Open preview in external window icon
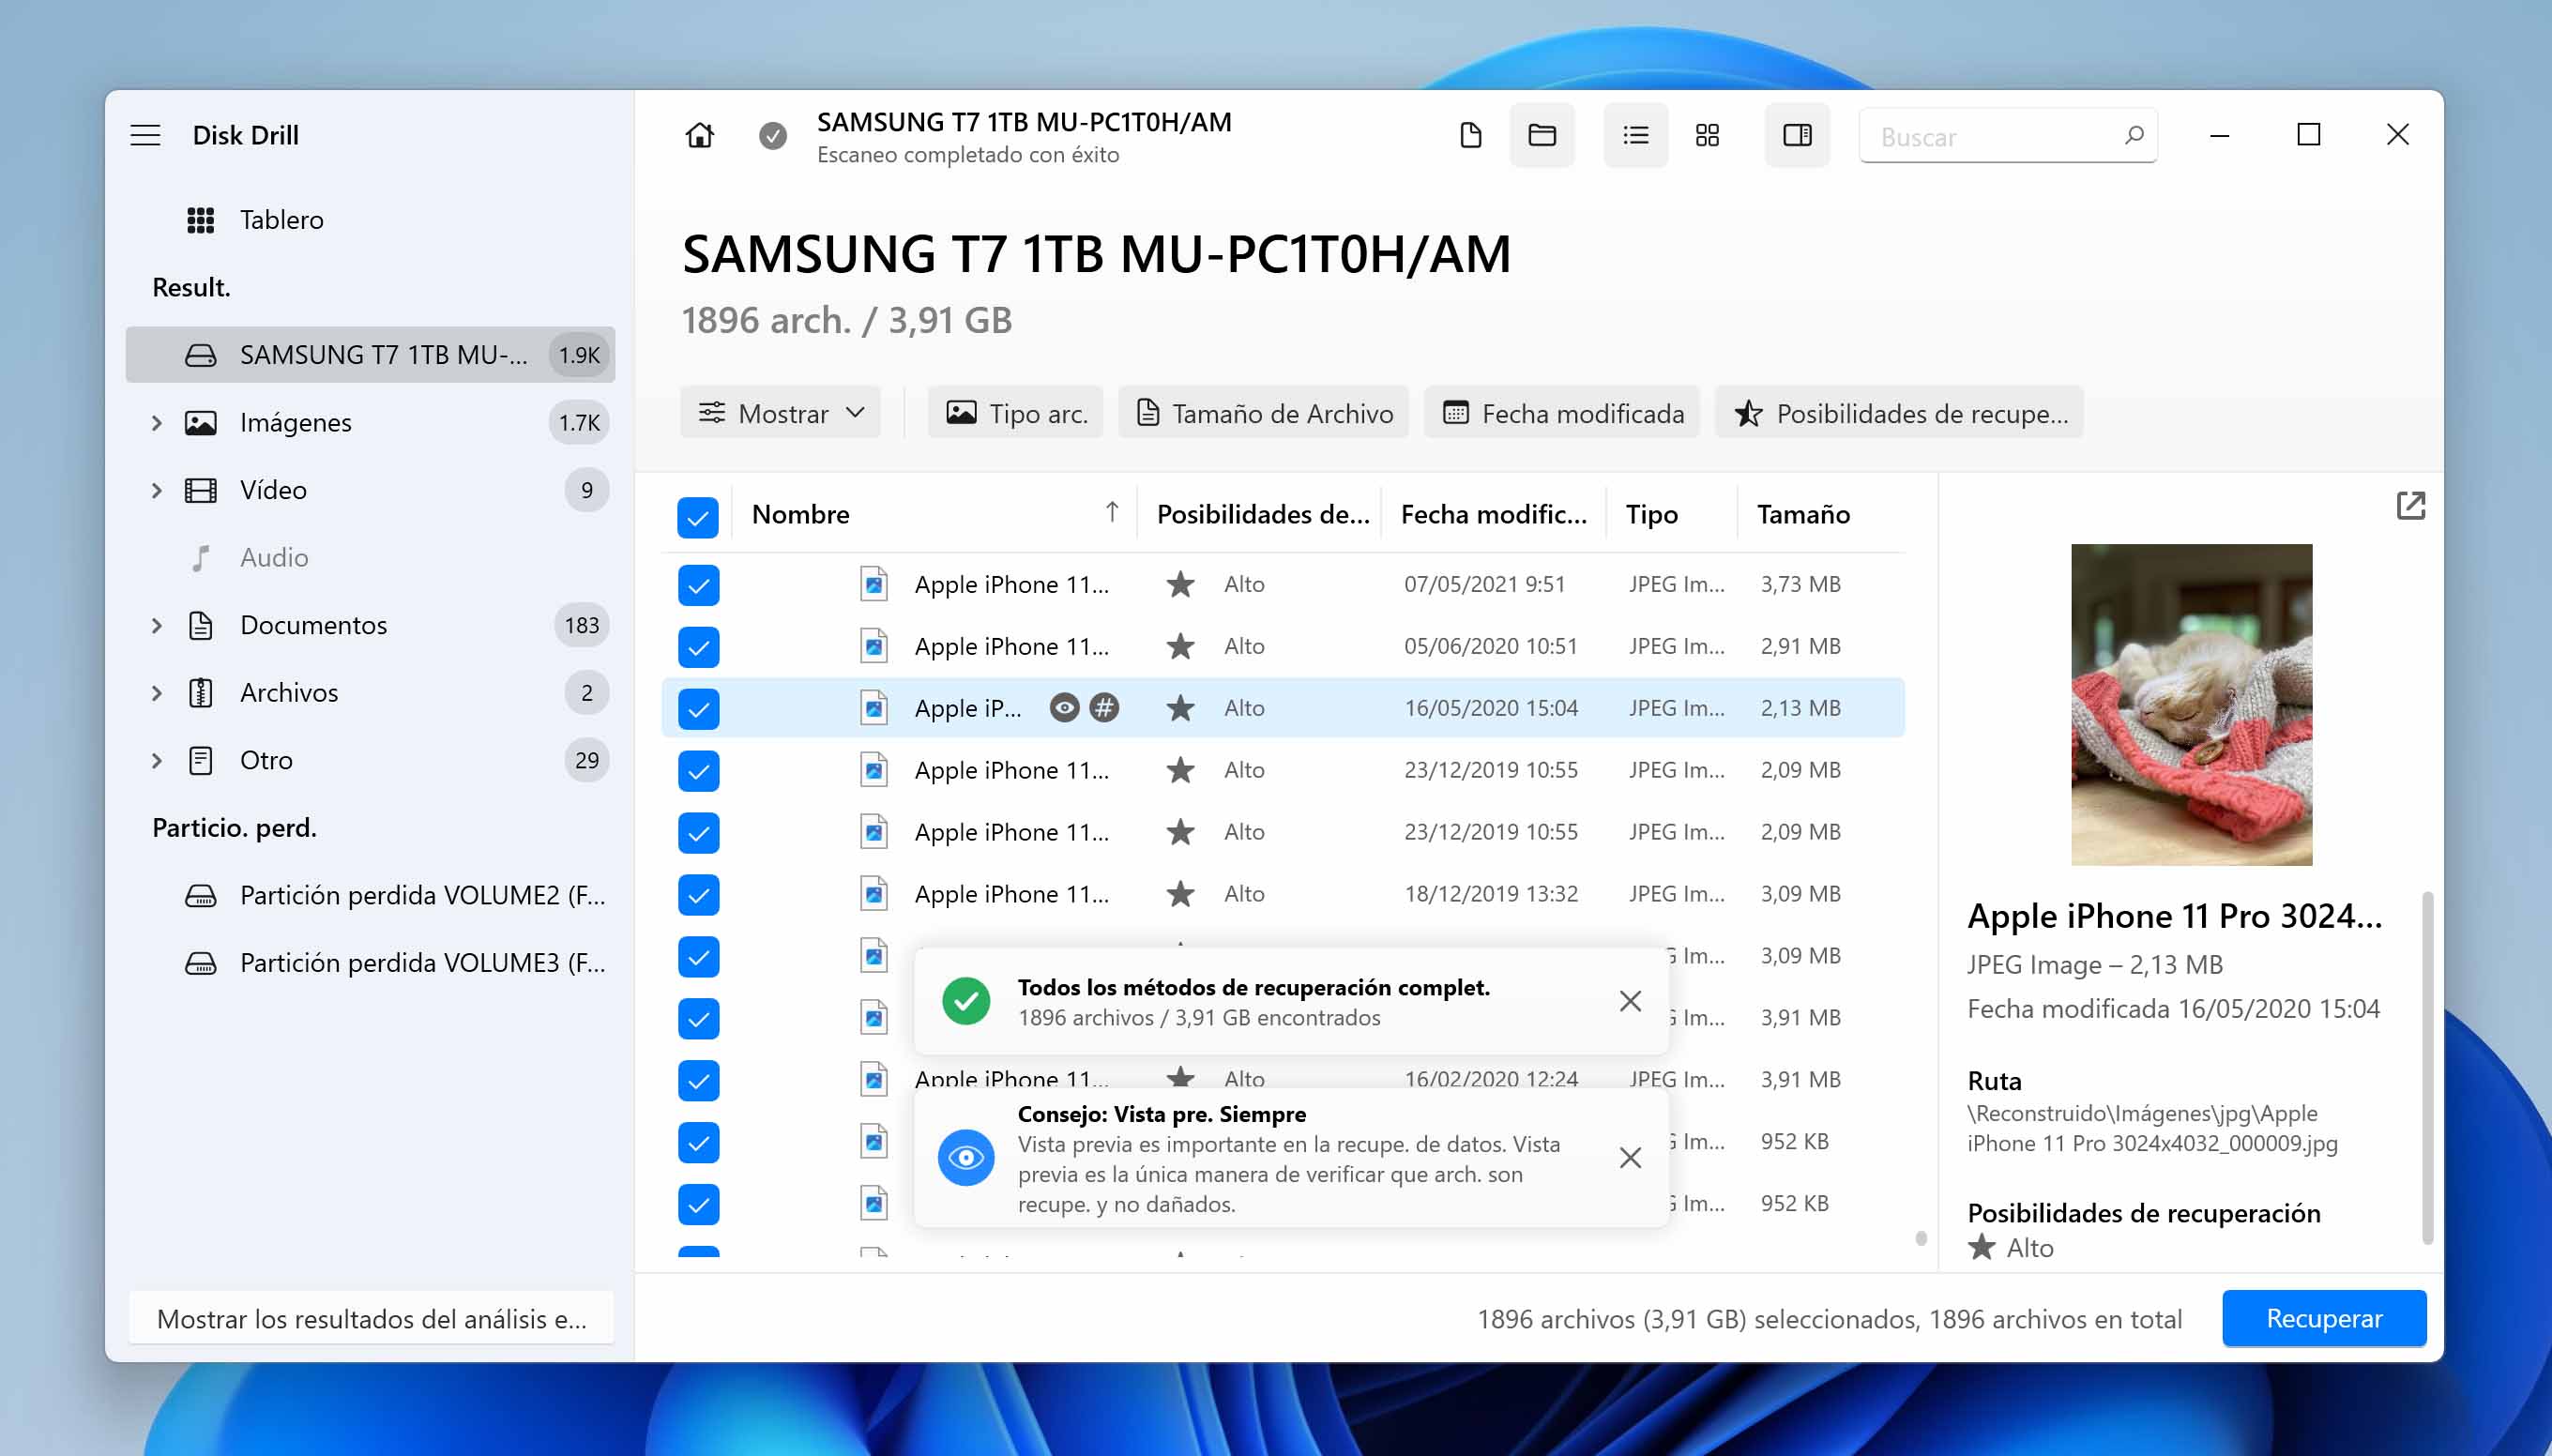This screenshot has height=1456, width=2552. [2410, 506]
